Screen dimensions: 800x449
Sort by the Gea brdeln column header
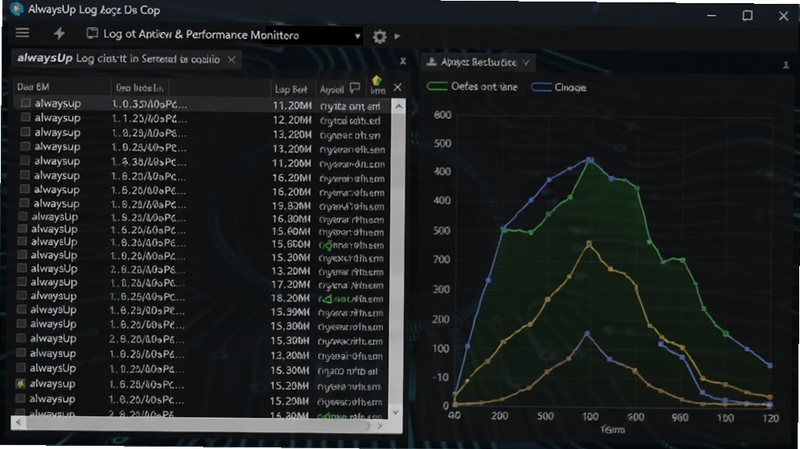139,88
